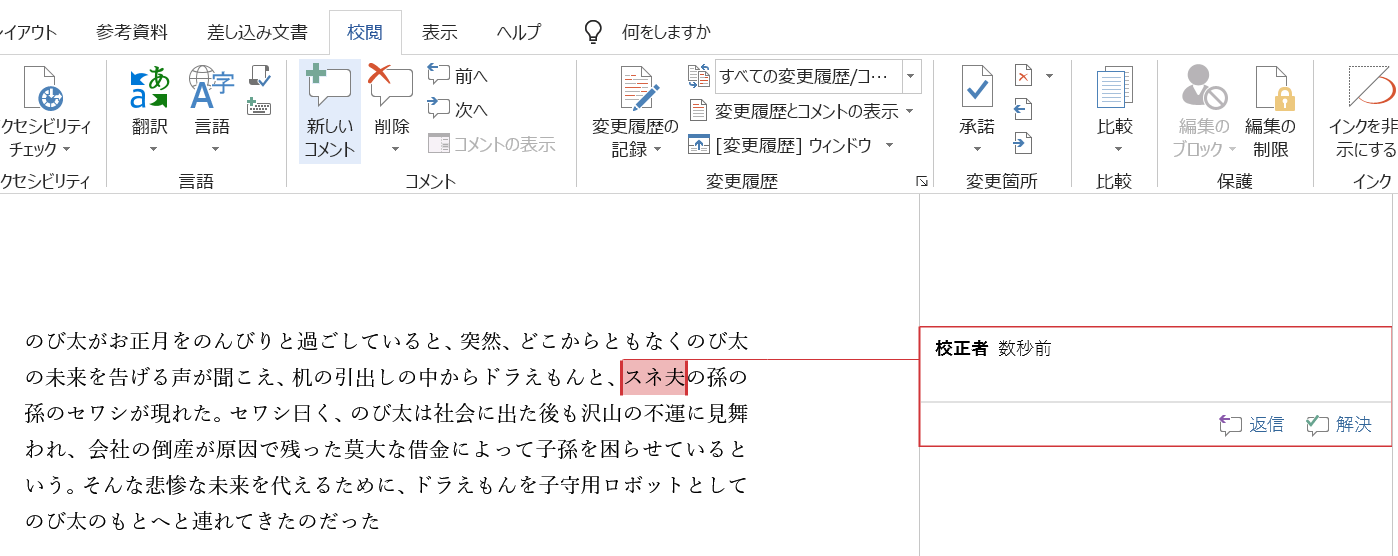Resolve the comment with 解決
Image resolution: width=1398 pixels, height=556 pixels.
coord(1339,425)
